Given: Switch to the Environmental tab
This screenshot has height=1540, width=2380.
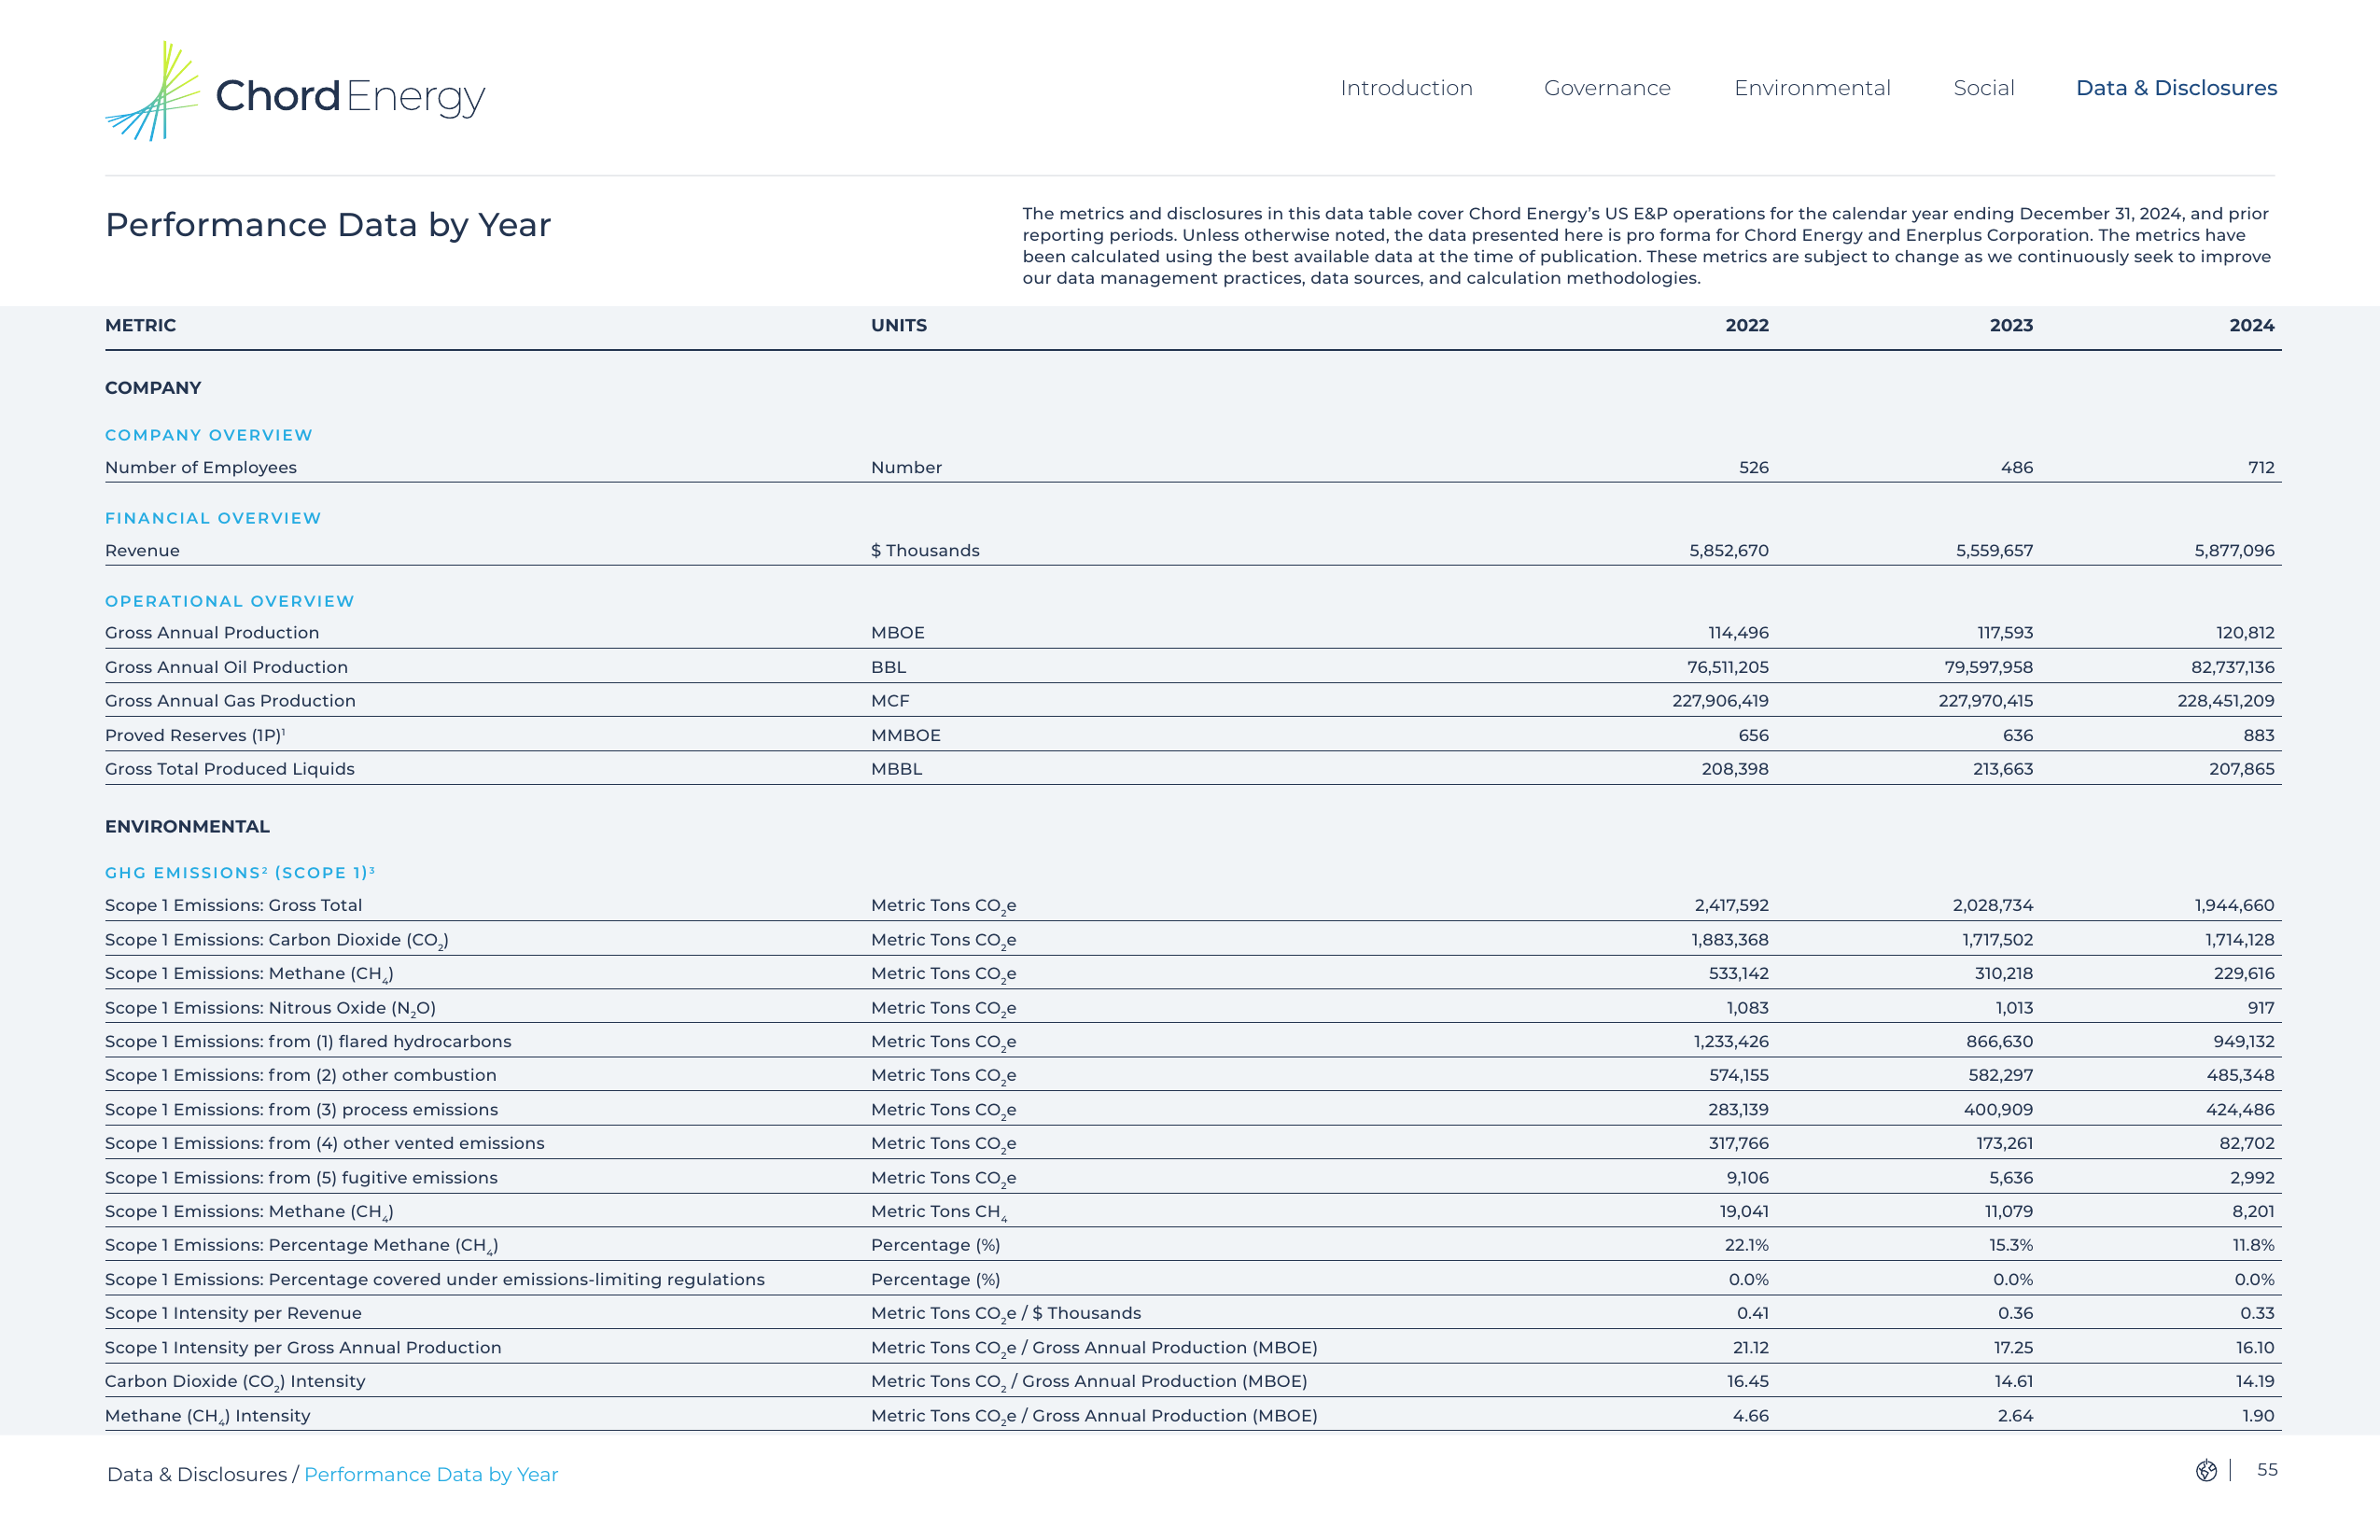Looking at the screenshot, I should tap(1812, 88).
